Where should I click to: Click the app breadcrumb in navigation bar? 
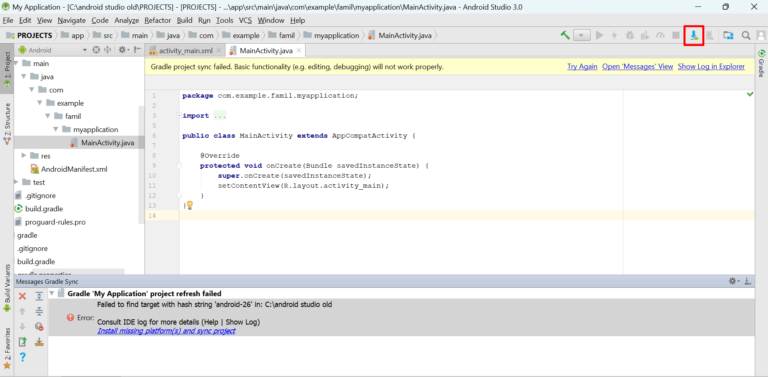(x=73, y=35)
